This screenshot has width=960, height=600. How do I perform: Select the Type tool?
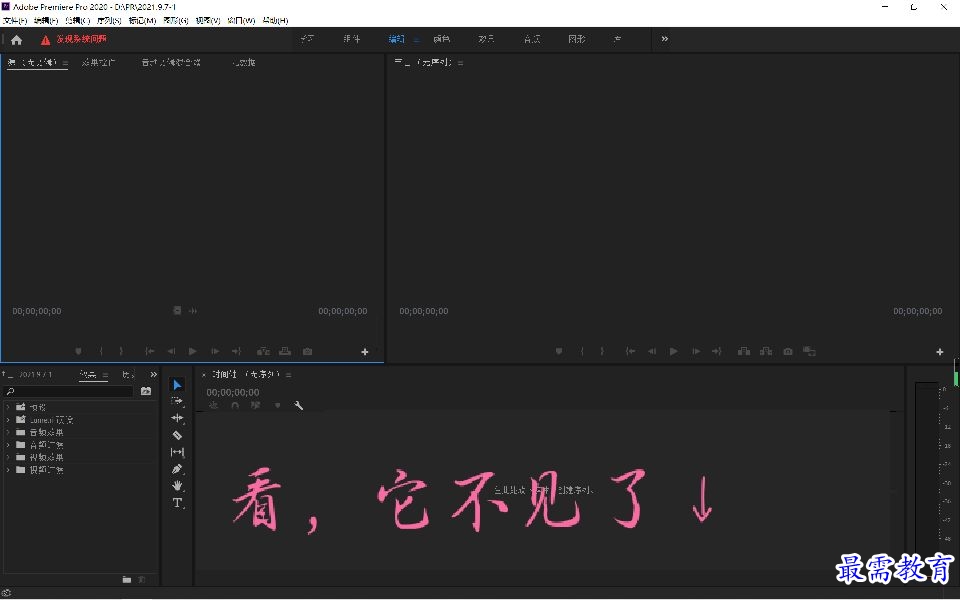177,503
